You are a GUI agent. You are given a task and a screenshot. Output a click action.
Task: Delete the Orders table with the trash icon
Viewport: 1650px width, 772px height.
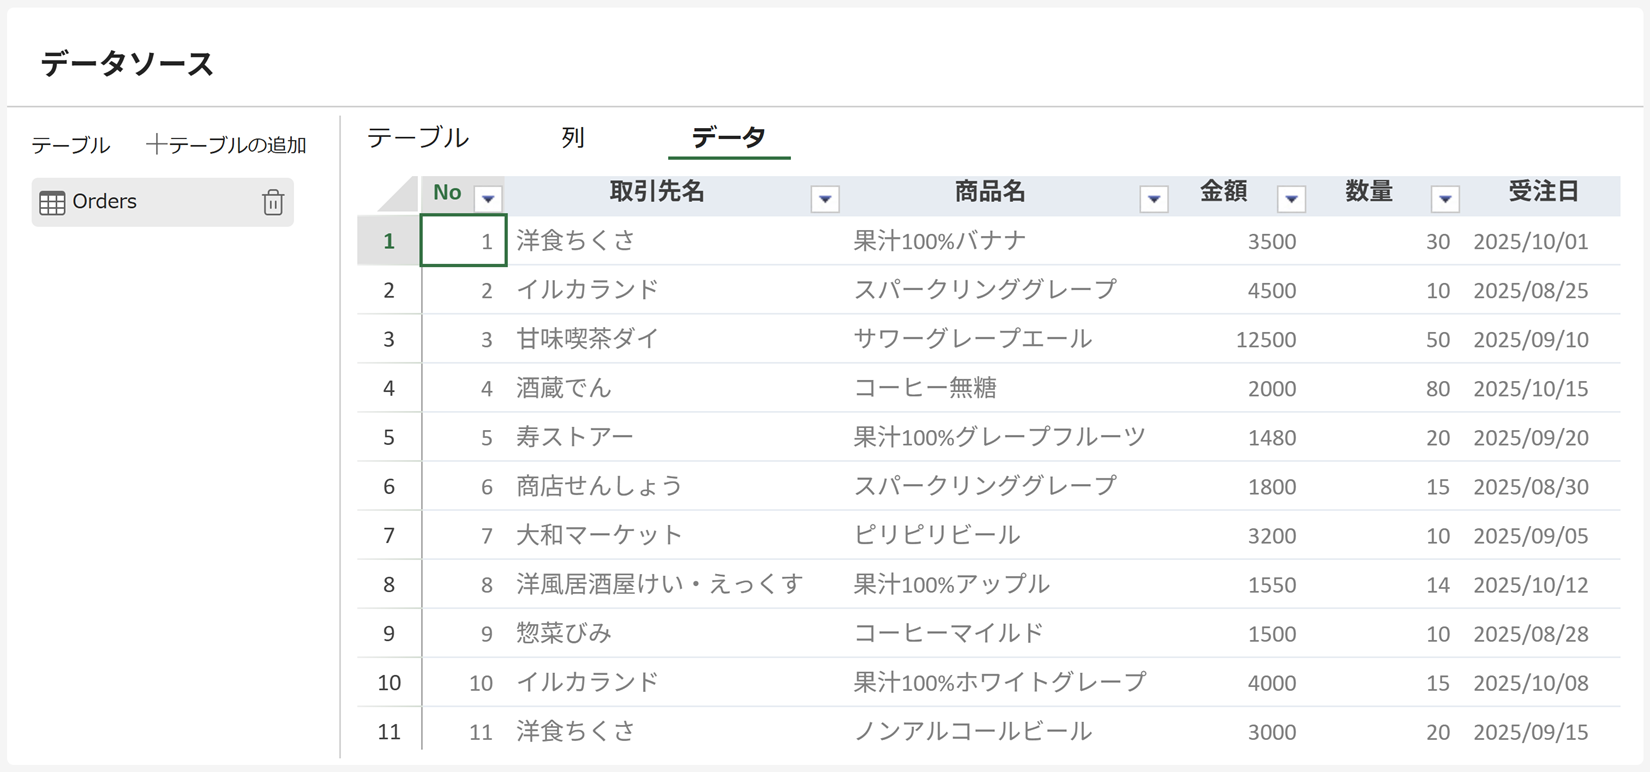[273, 202]
